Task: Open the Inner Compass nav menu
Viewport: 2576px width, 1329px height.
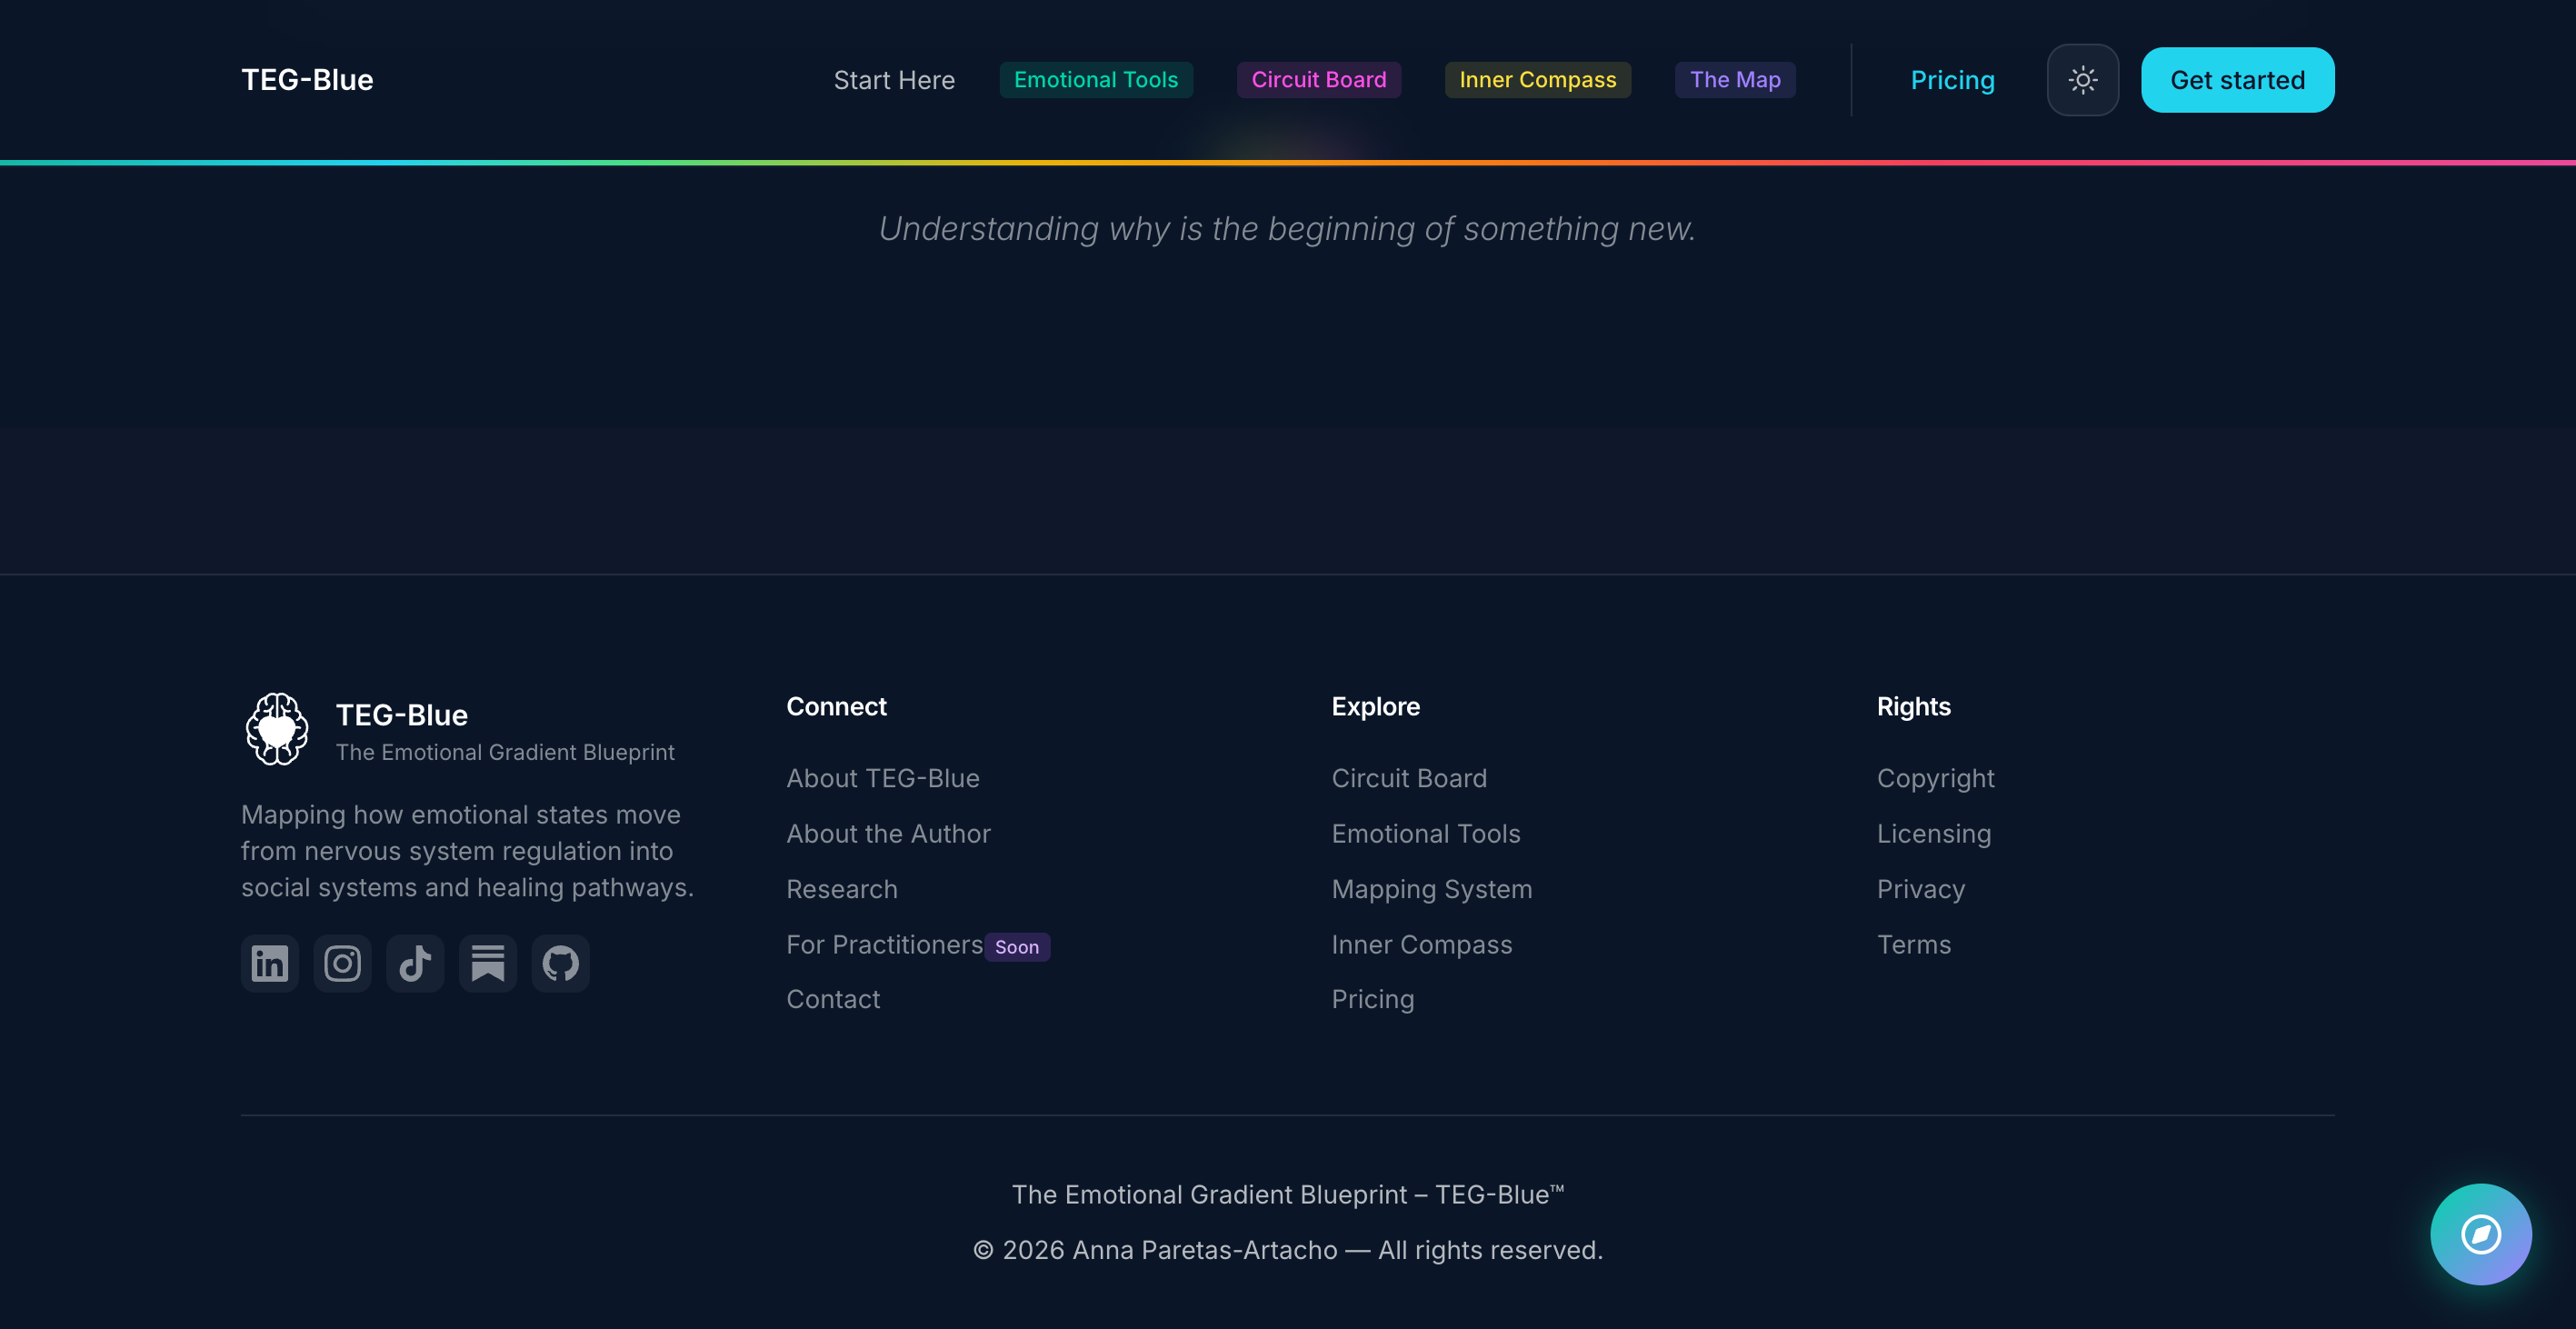Action: point(1537,80)
